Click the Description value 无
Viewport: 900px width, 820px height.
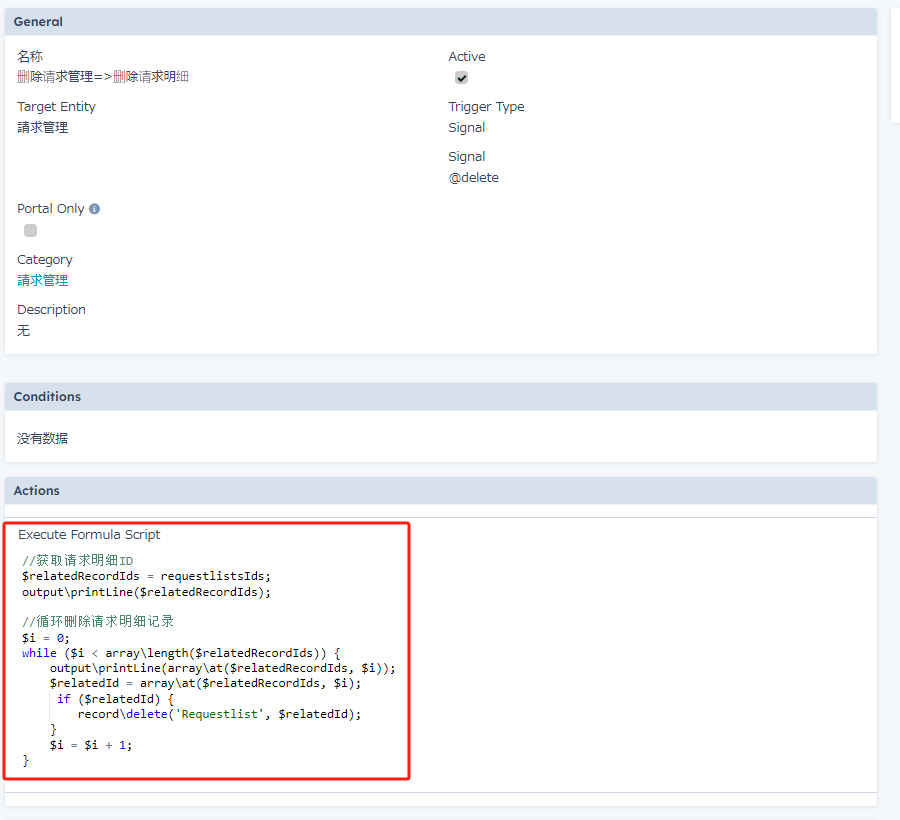coord(24,330)
